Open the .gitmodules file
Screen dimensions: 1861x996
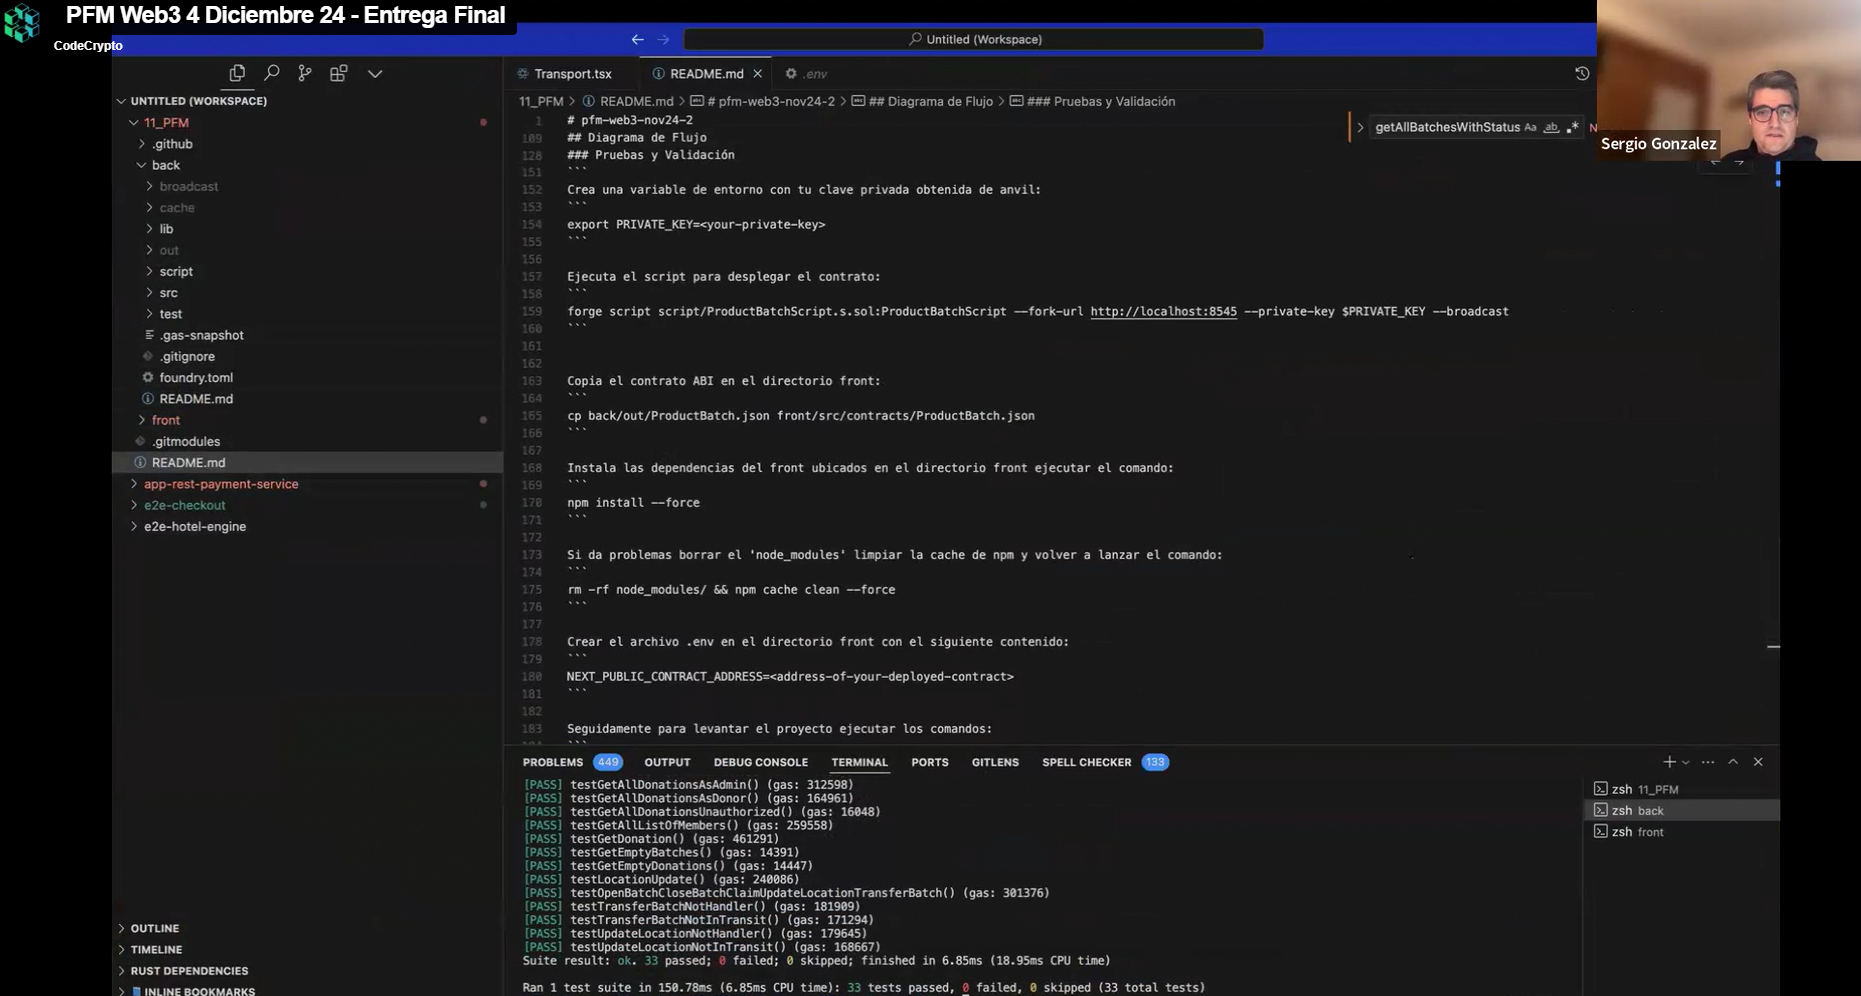186,441
